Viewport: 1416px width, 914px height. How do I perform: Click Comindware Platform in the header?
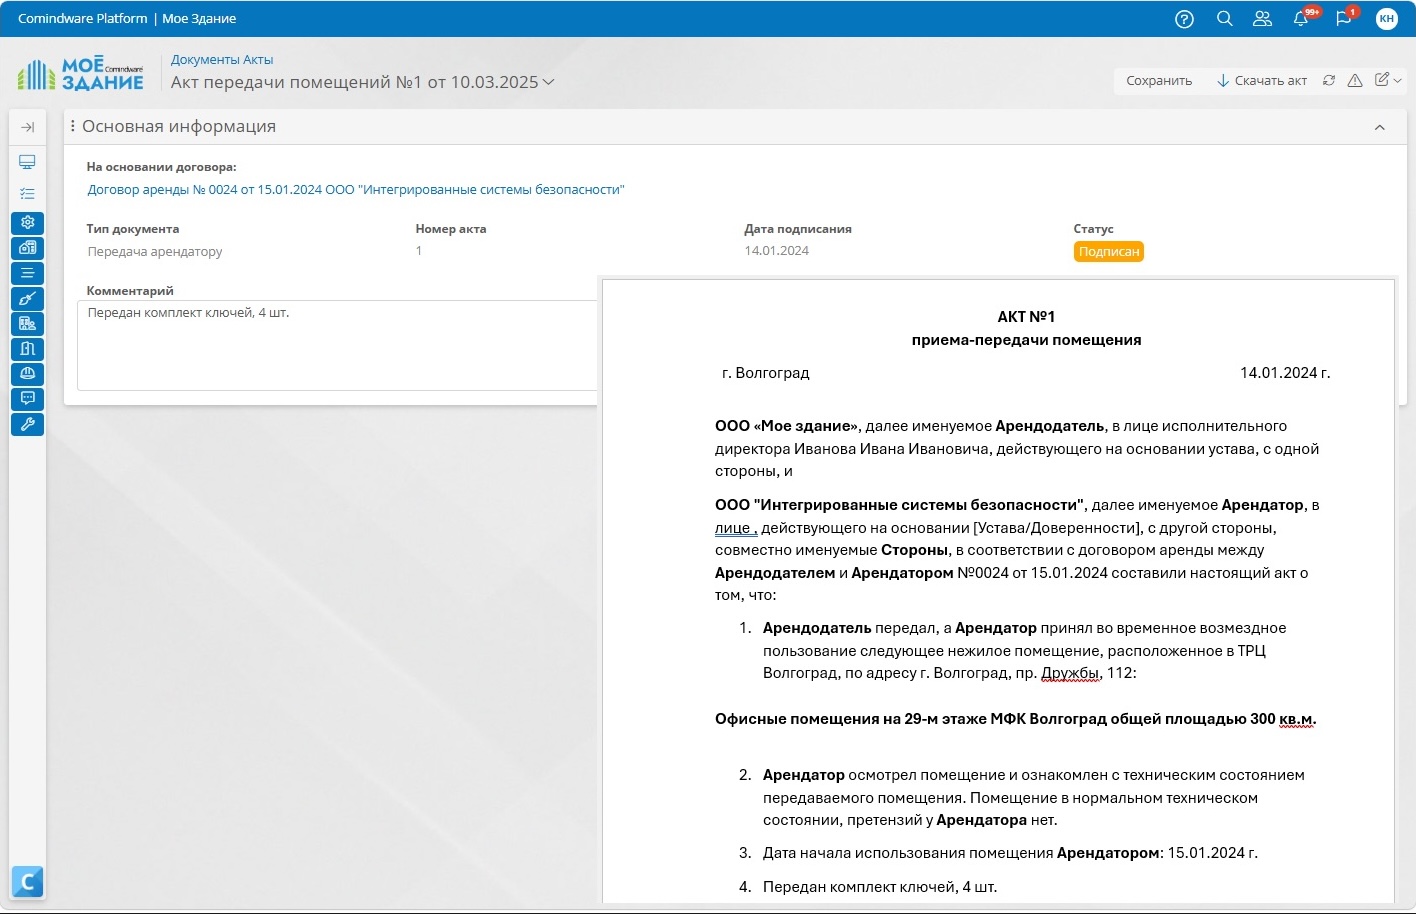[83, 19]
